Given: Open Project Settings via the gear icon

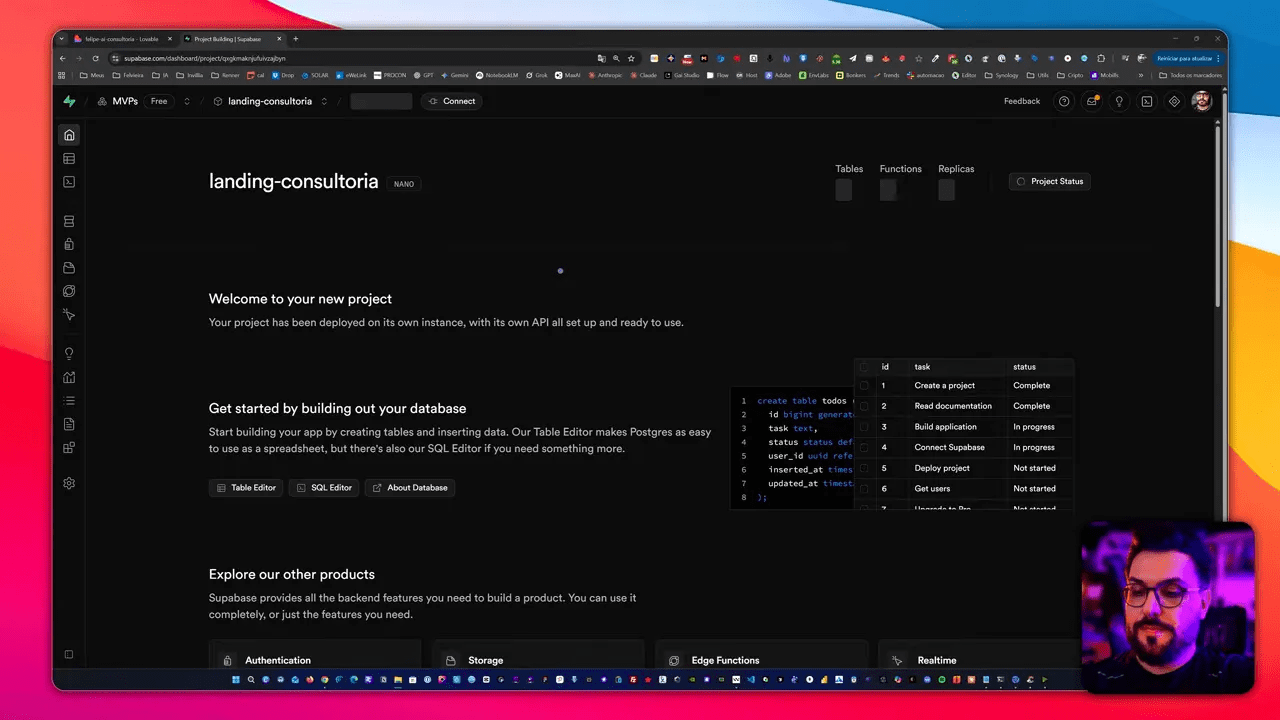Looking at the screenshot, I should pos(68,483).
